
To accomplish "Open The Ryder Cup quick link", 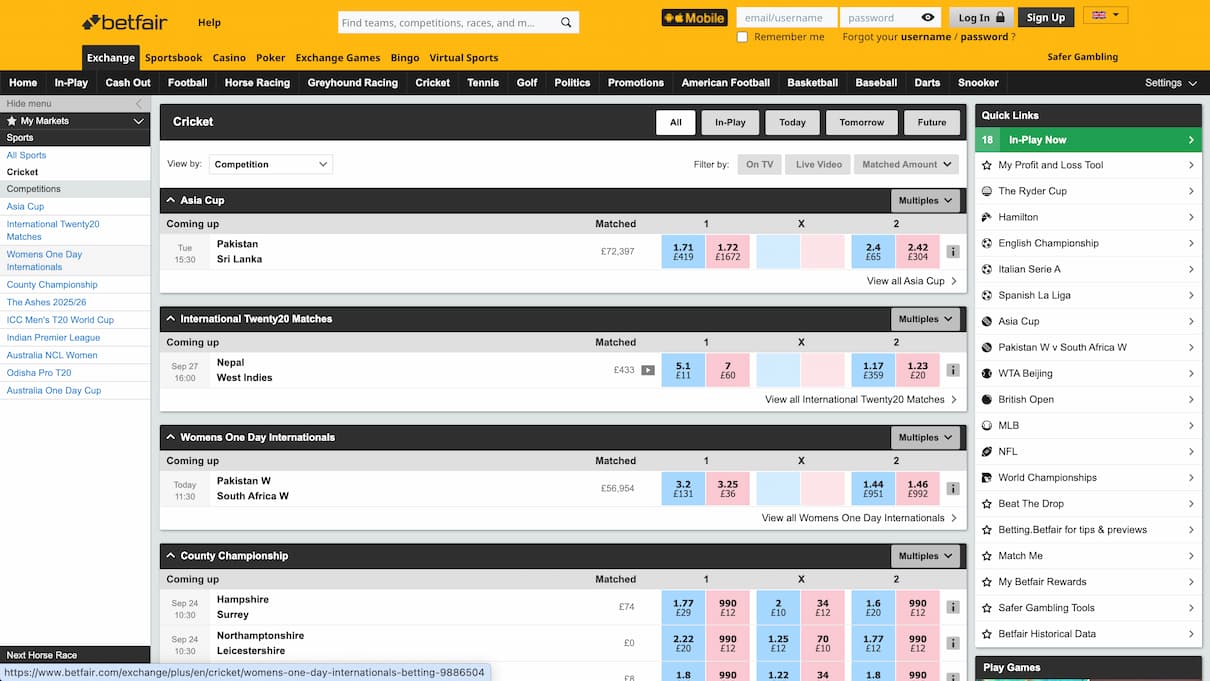I will pyautogui.click(x=1088, y=191).
